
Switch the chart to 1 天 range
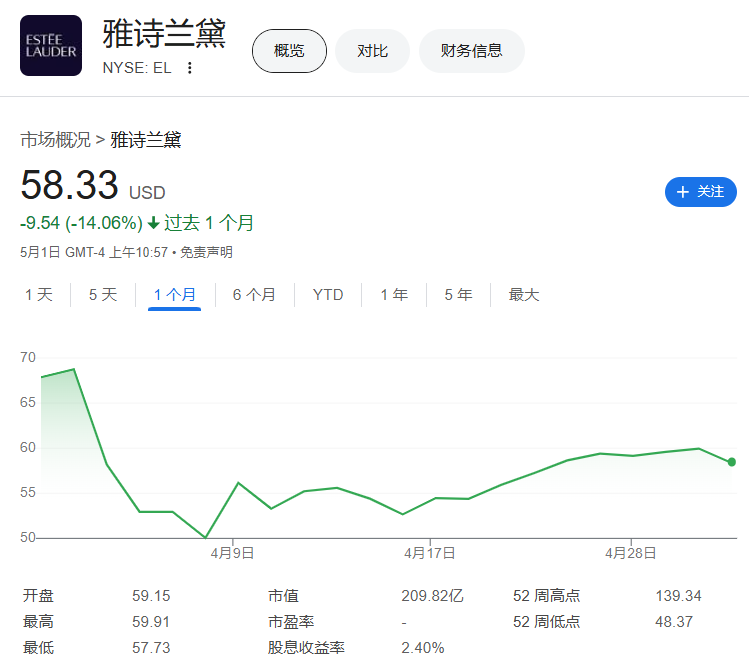click(x=39, y=295)
